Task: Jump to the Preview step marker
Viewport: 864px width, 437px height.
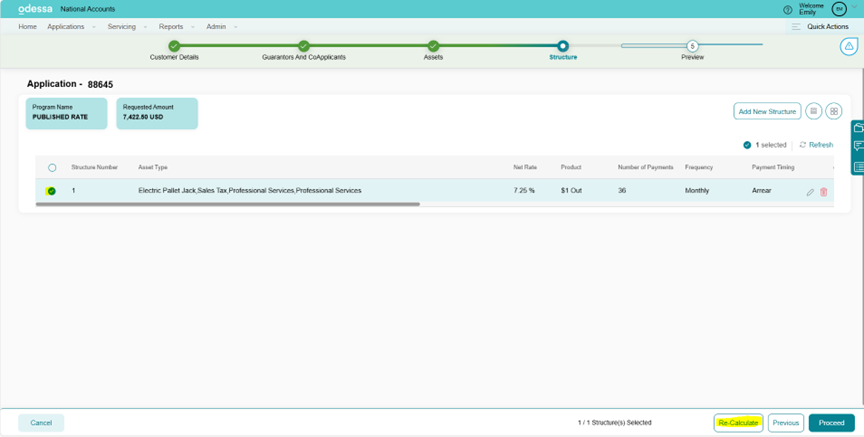Action: coord(692,46)
